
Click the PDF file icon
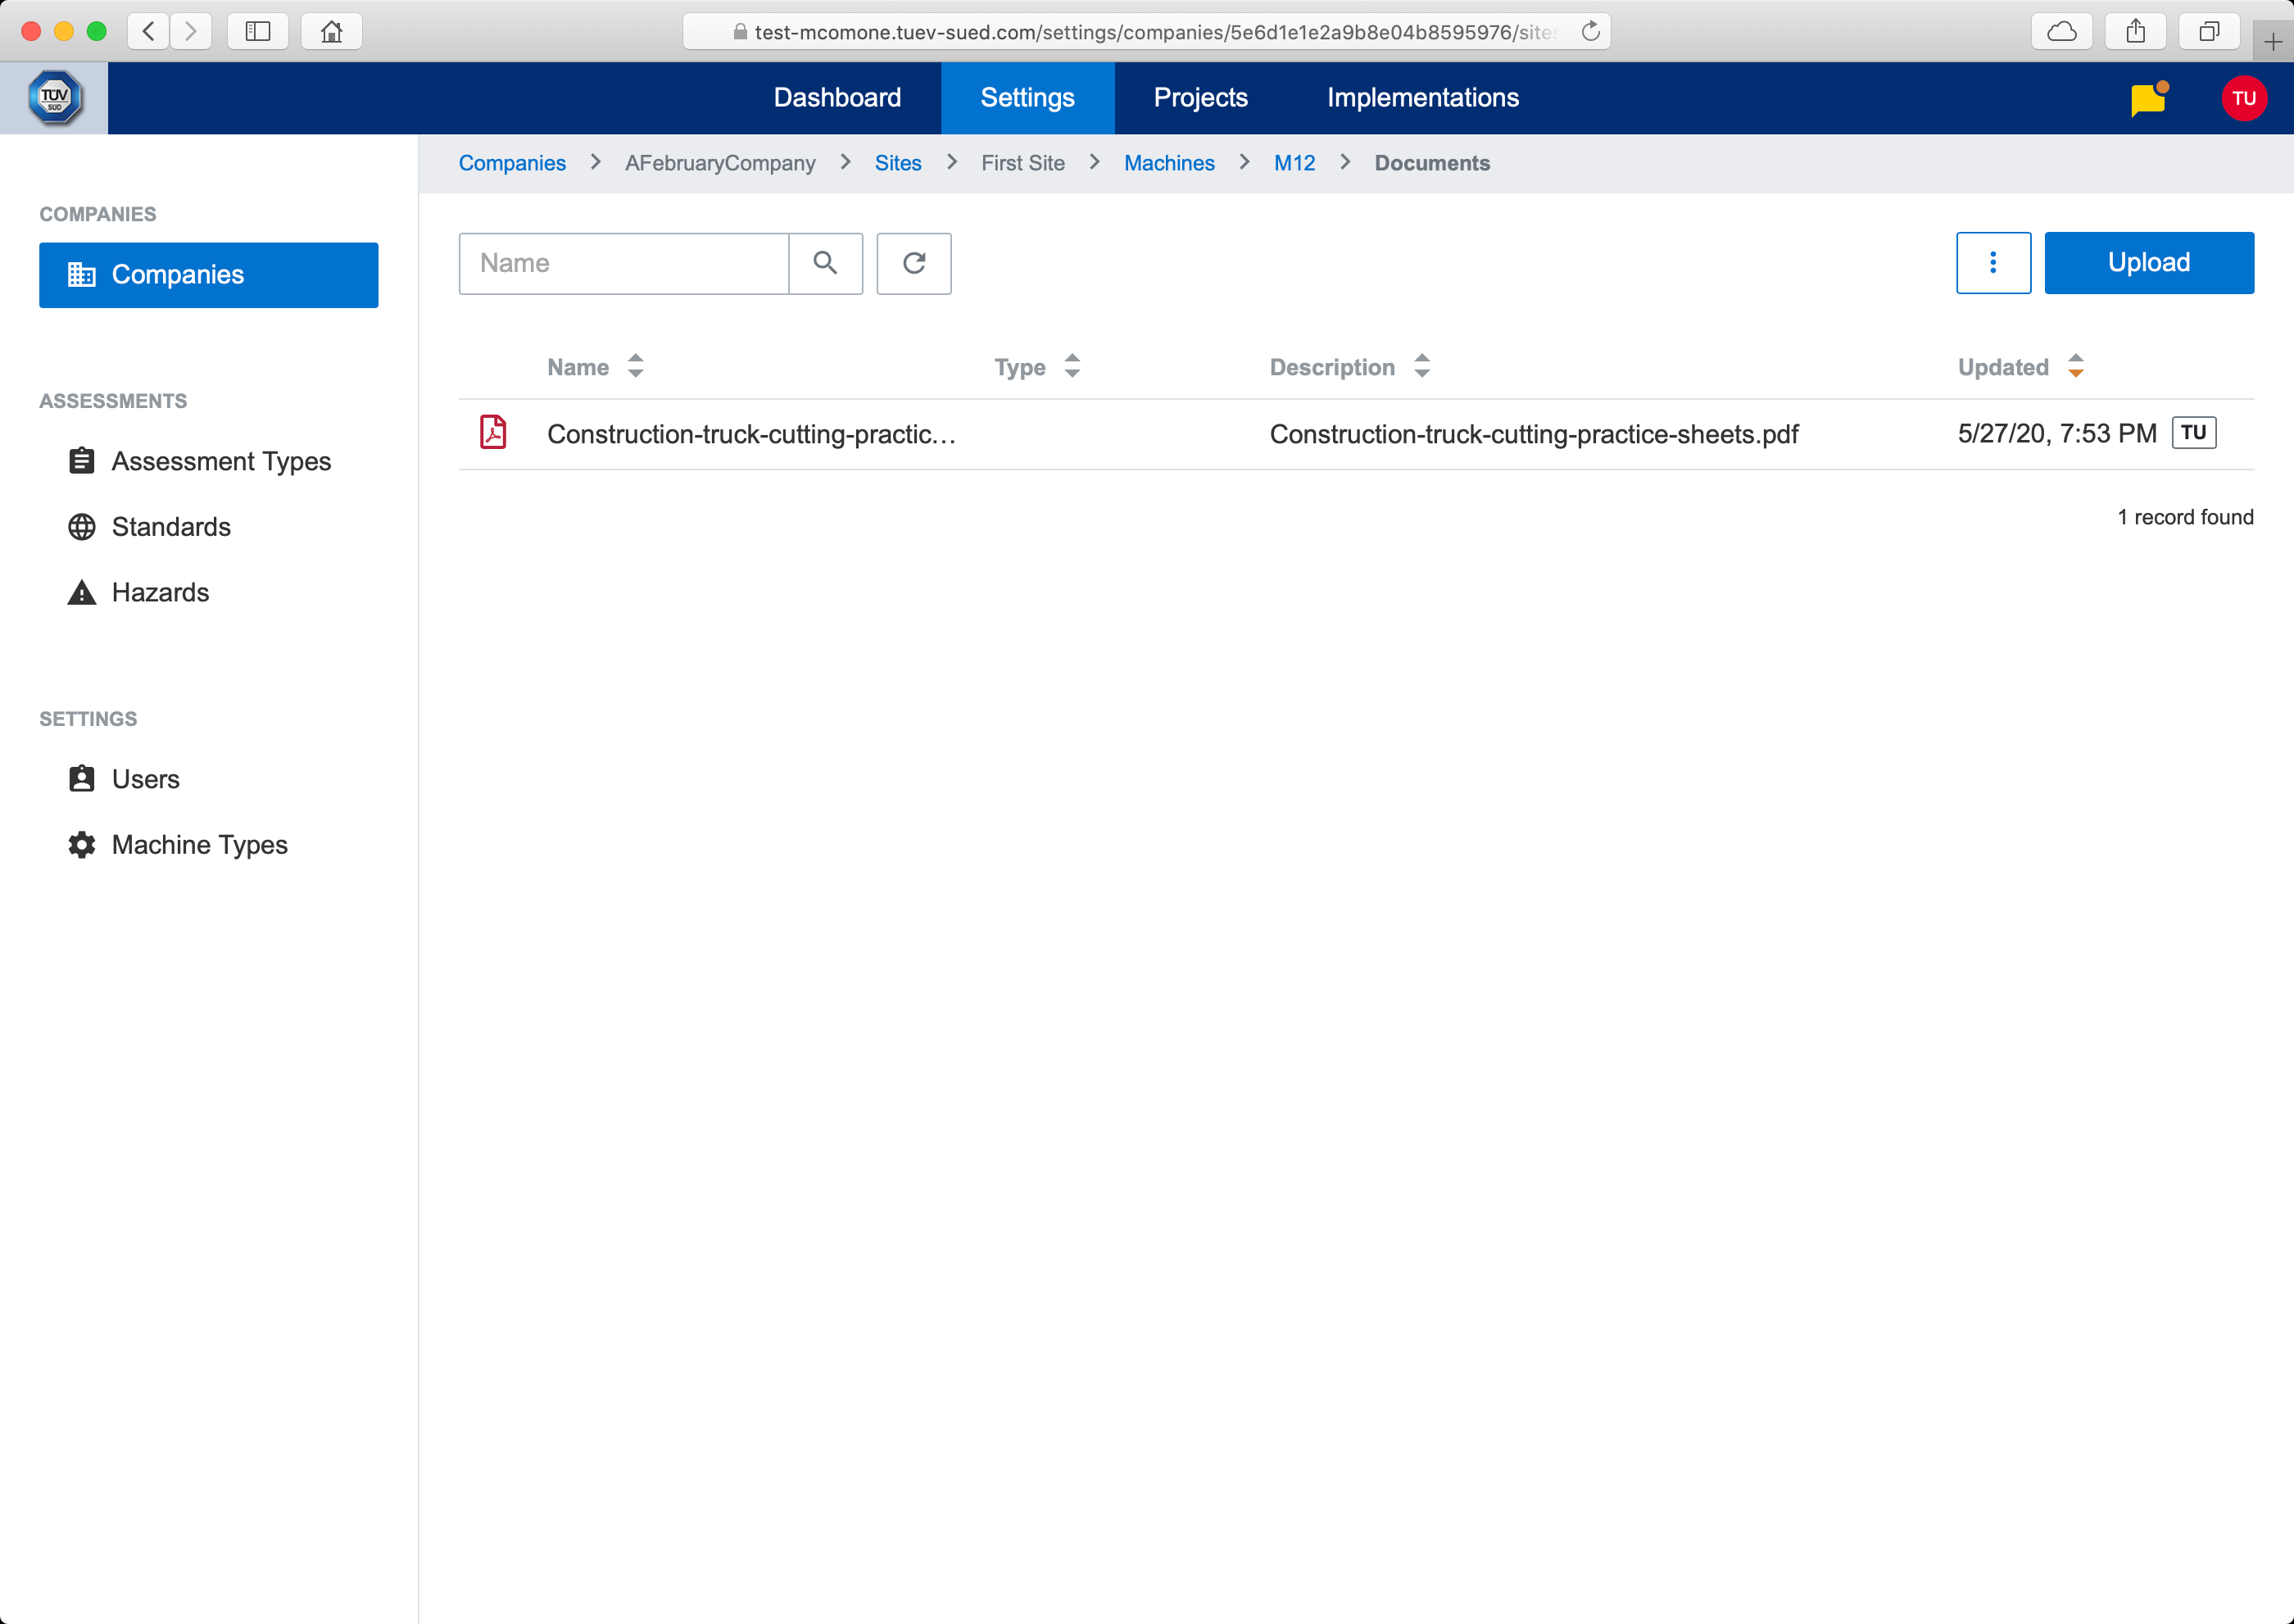click(493, 433)
